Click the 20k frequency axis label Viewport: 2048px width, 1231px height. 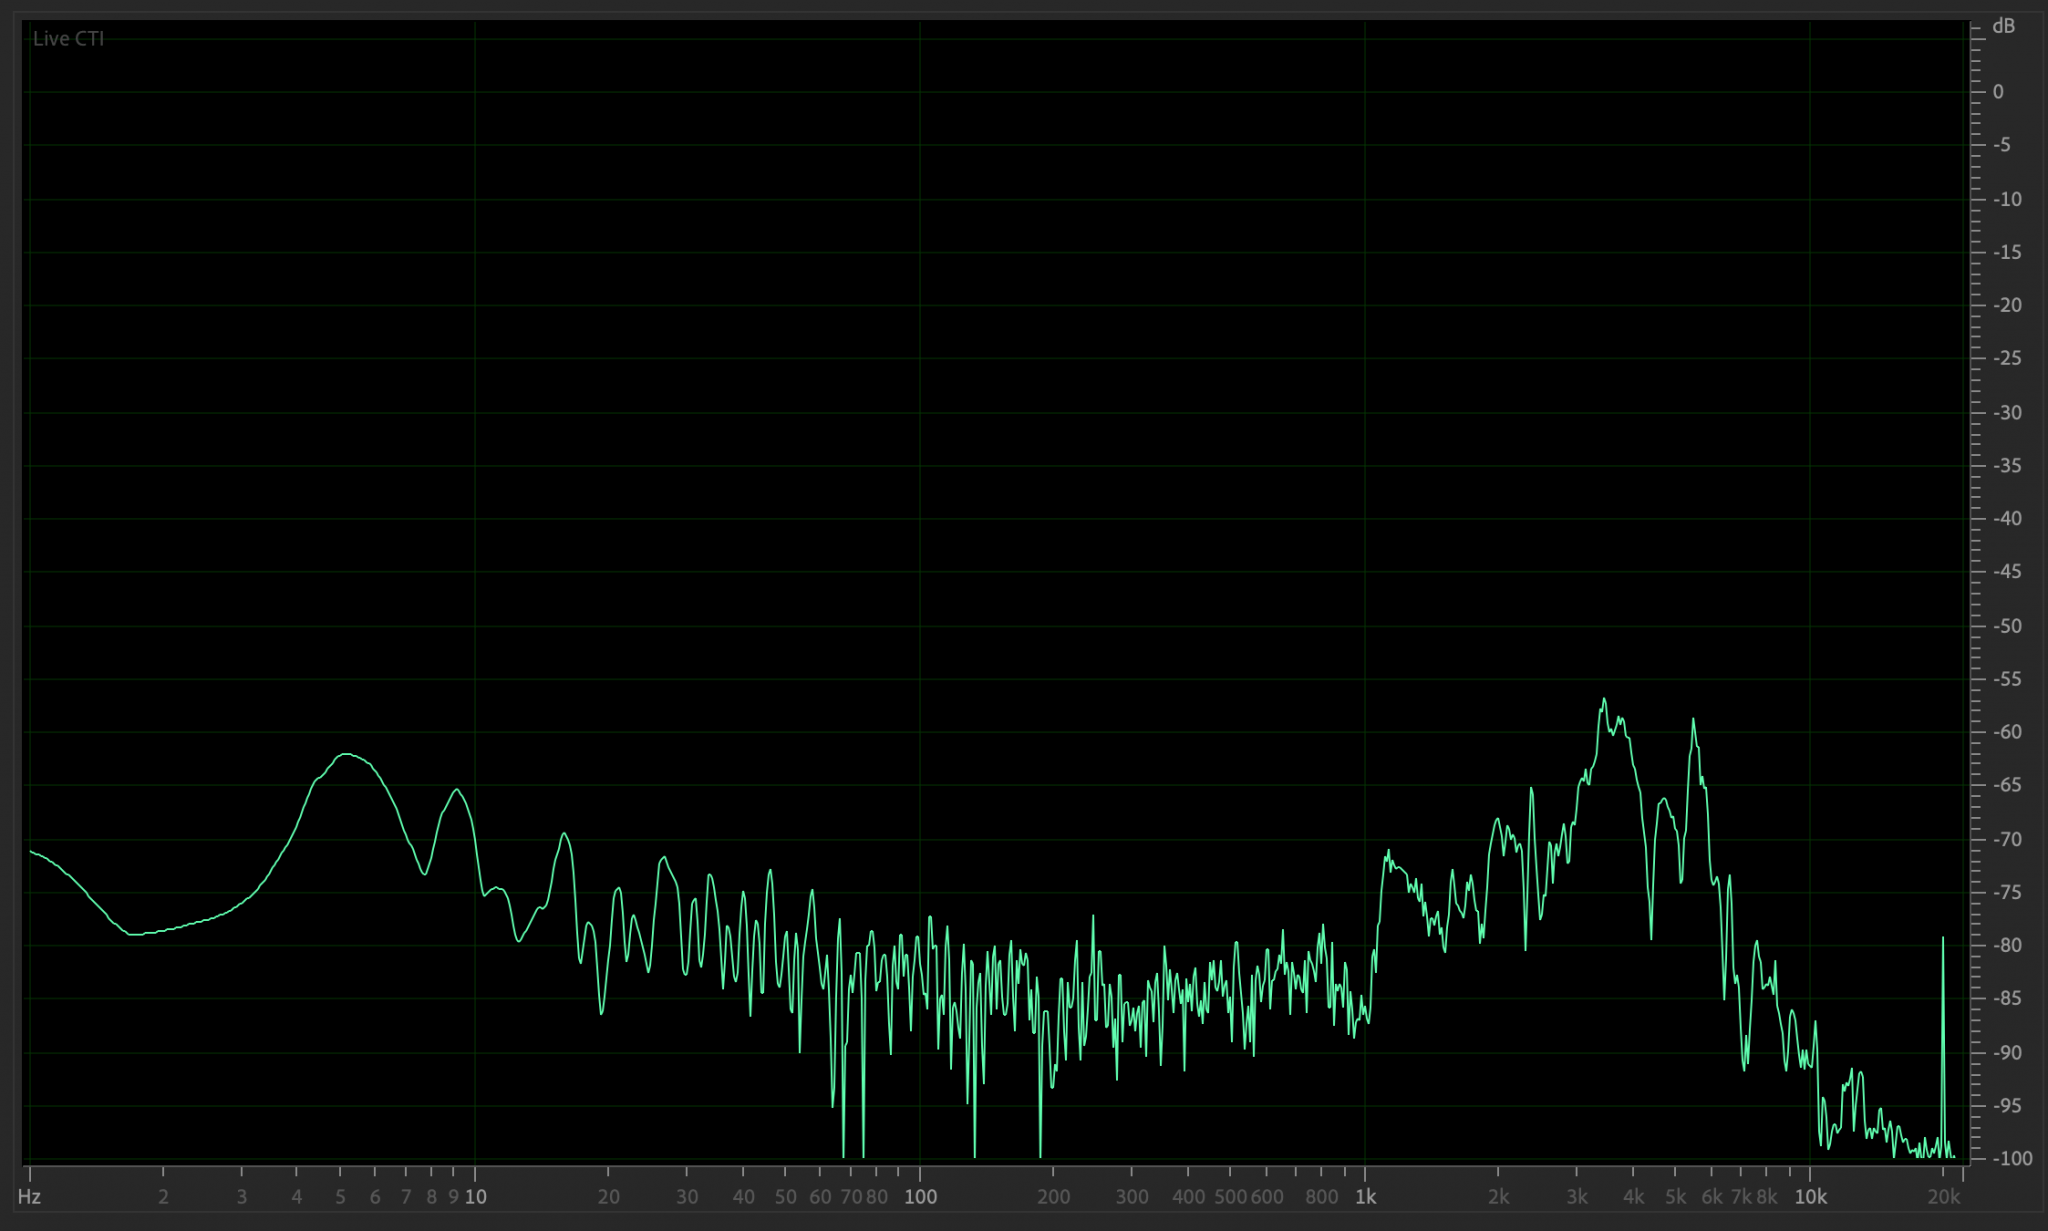pos(1944,1197)
